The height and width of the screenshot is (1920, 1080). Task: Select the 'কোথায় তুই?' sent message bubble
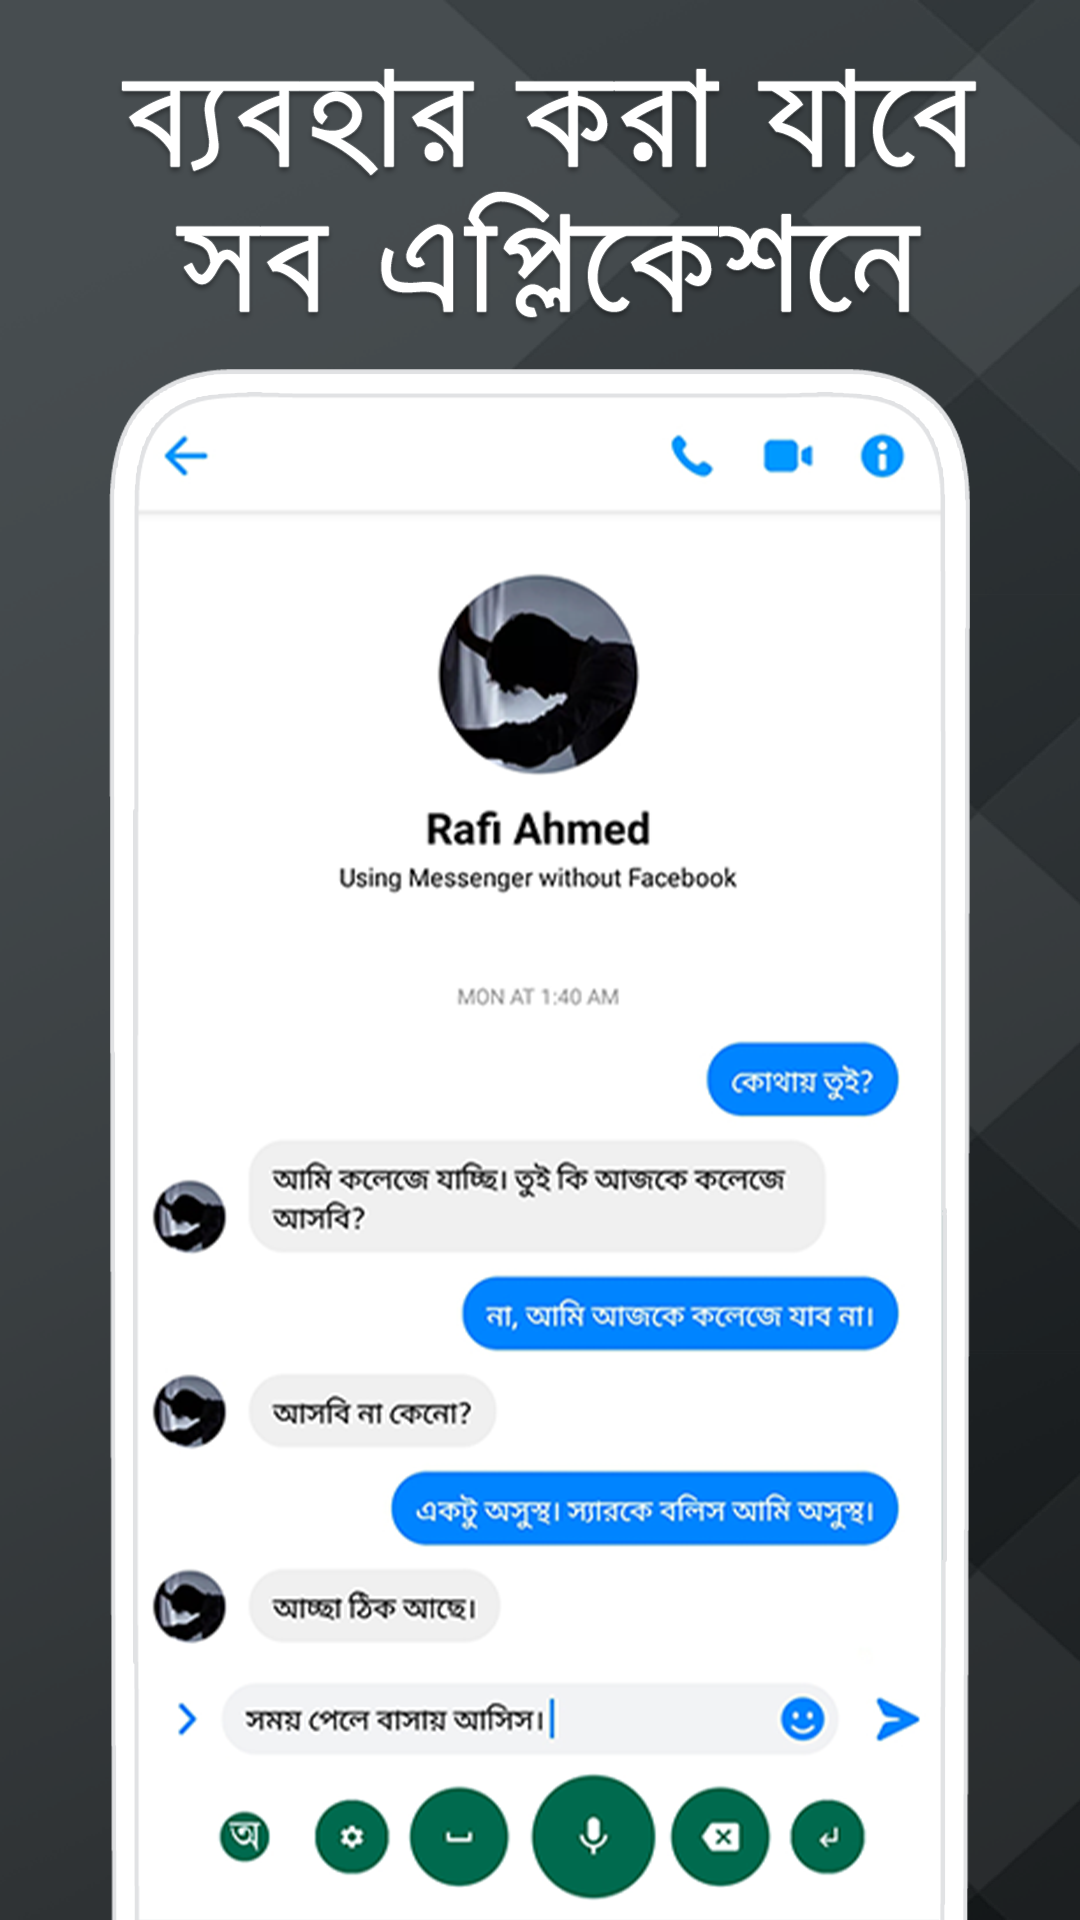click(x=802, y=1080)
